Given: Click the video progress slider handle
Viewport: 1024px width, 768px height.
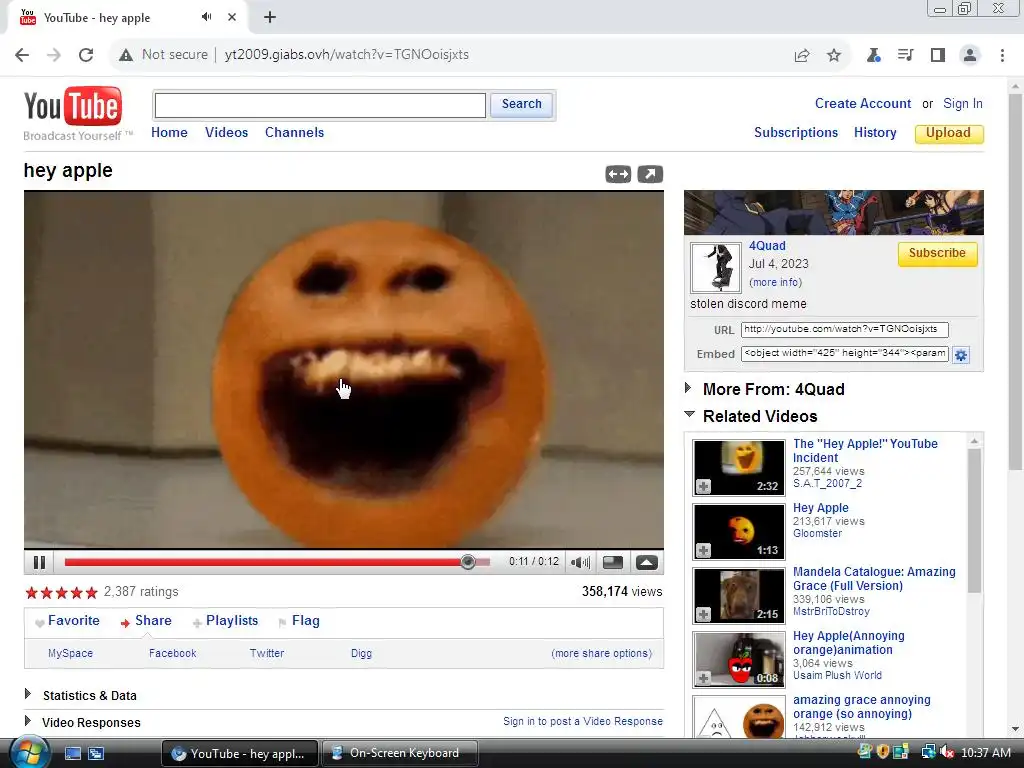Looking at the screenshot, I should 468,562.
